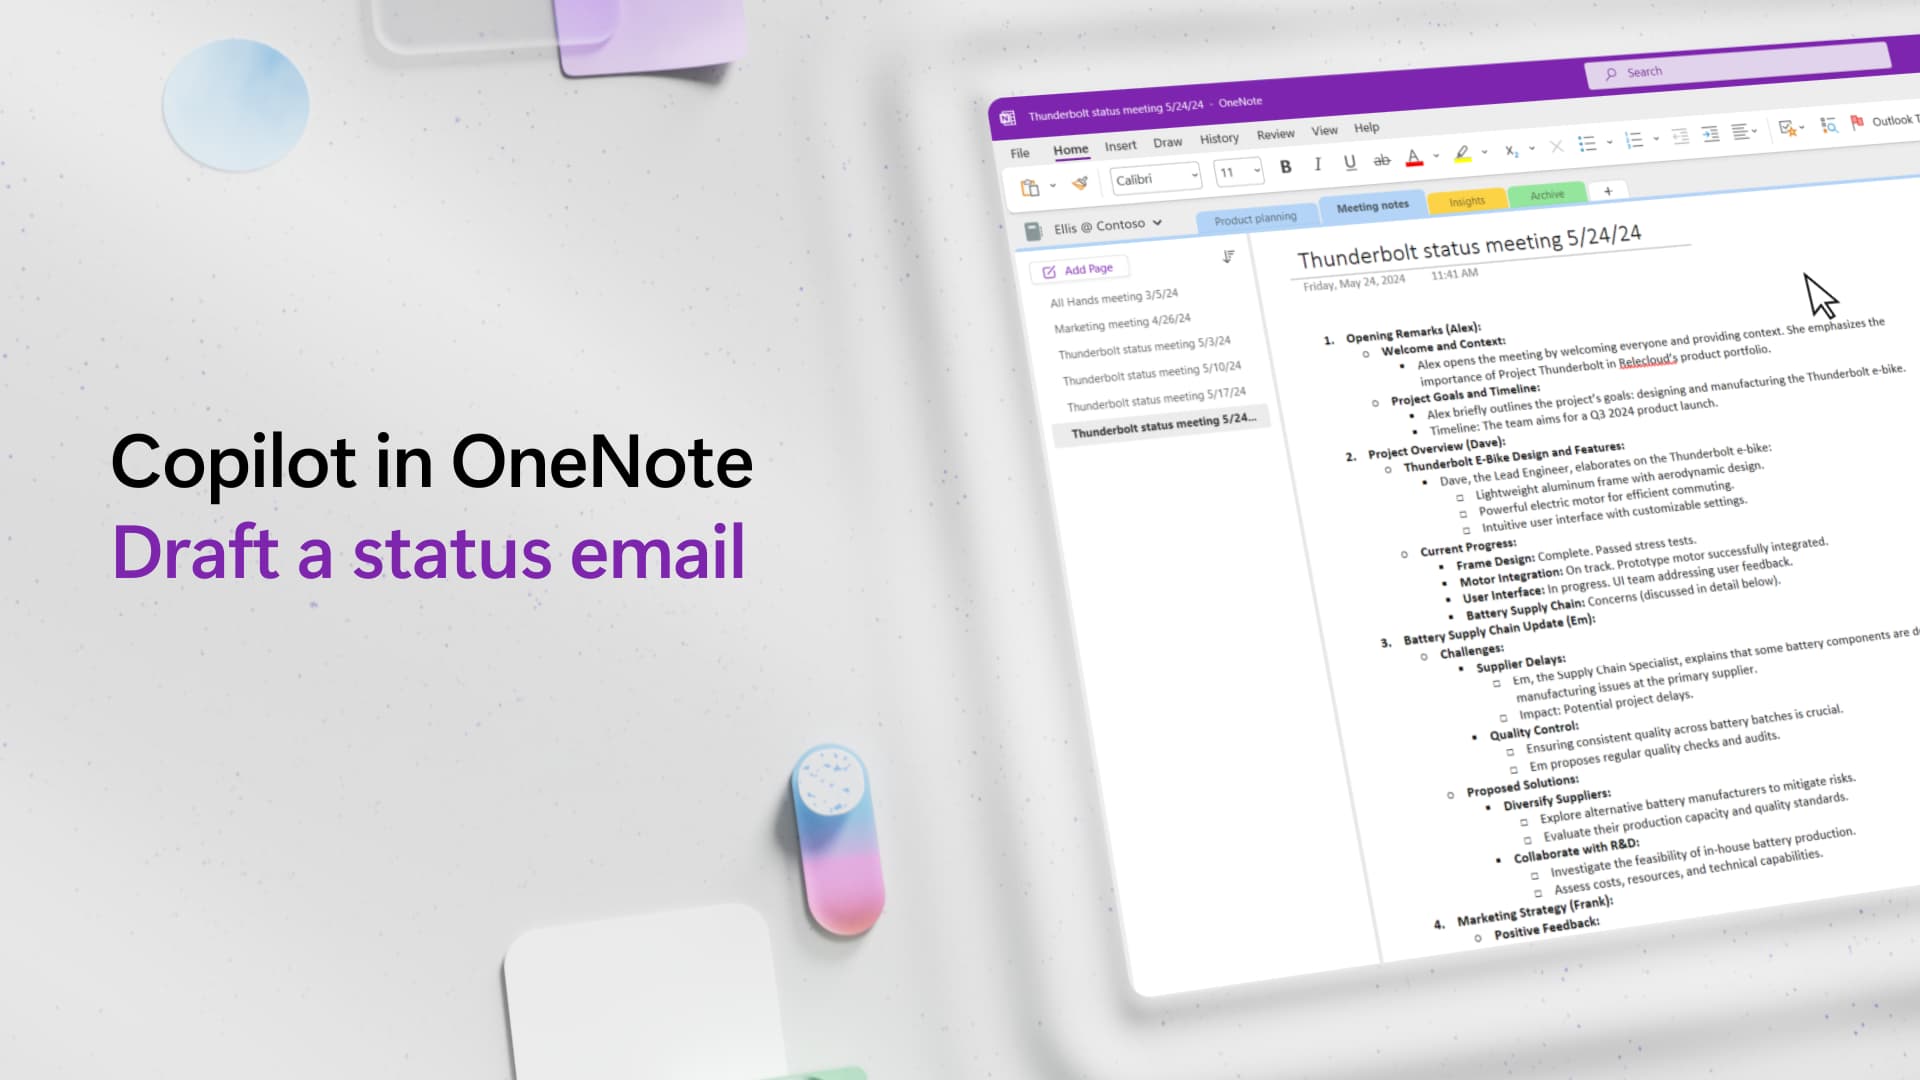Click the Insert menu
The width and height of the screenshot is (1920, 1080).
pos(1120,144)
